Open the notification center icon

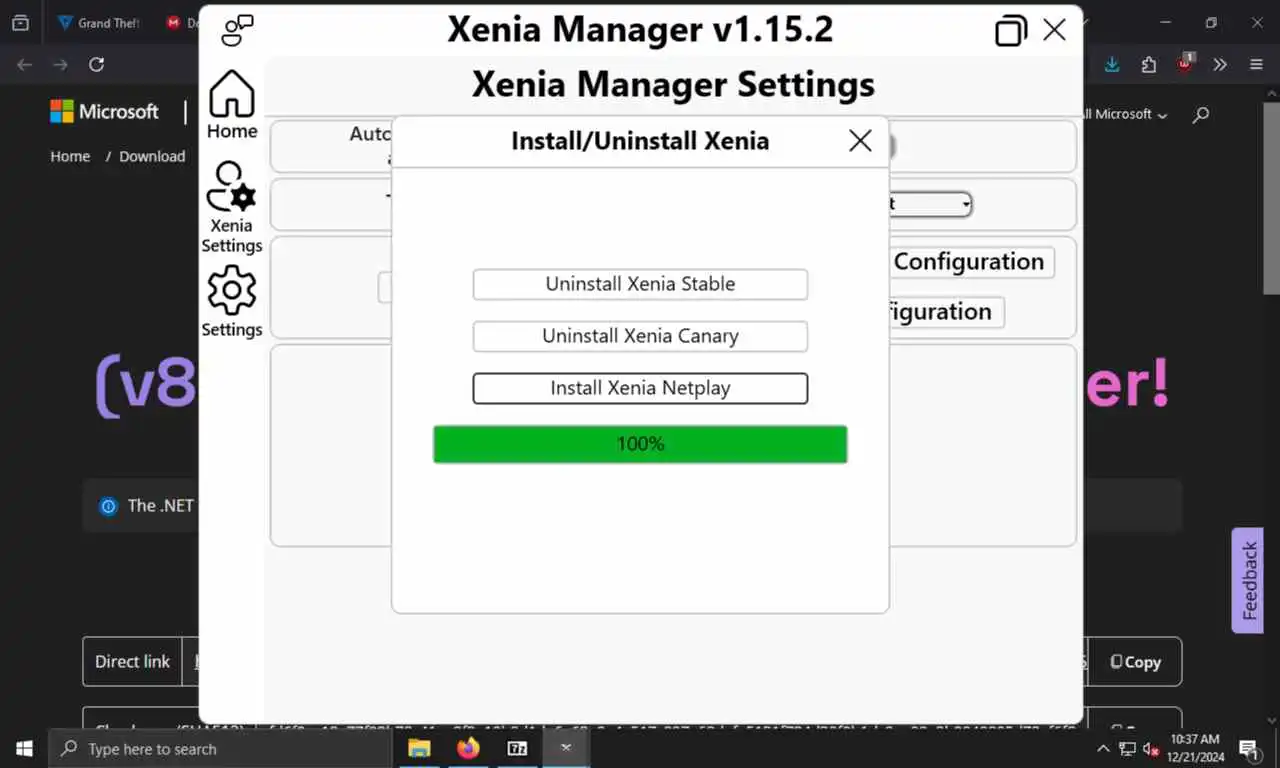click(x=1248, y=748)
